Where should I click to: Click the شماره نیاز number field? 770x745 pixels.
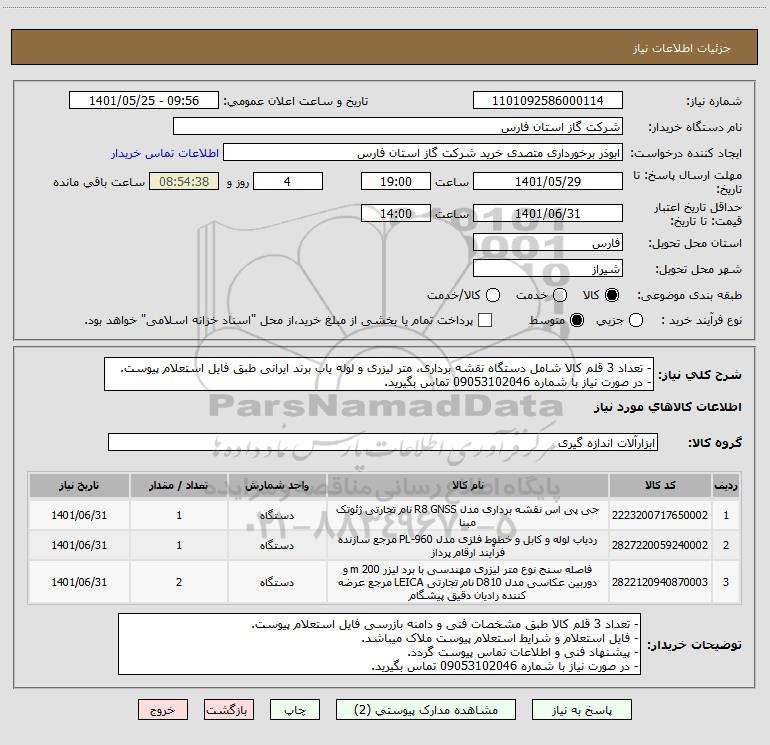(548, 100)
